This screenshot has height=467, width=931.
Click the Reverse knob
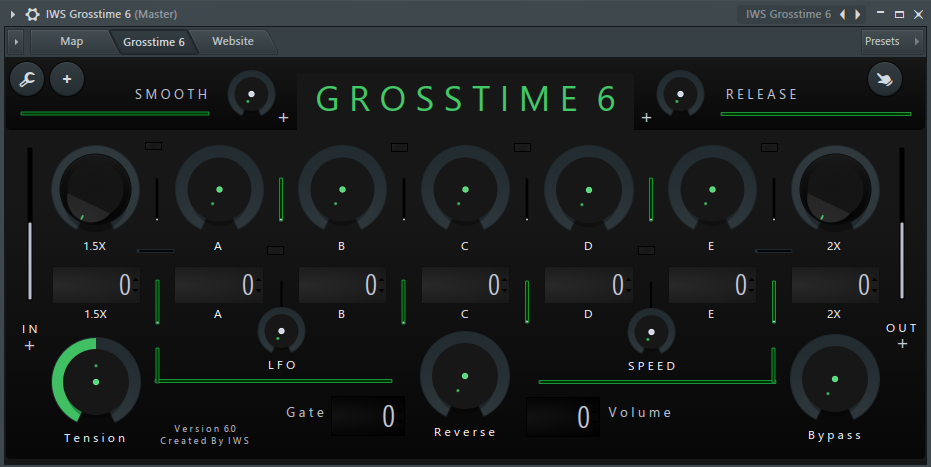coord(465,376)
